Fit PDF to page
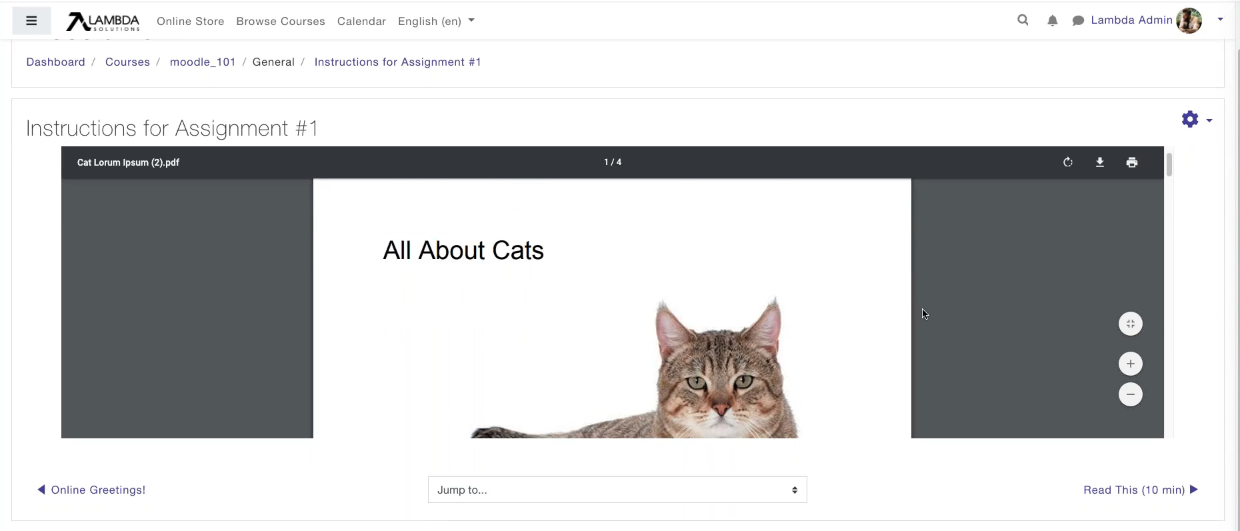Viewport: 1240px width, 531px height. tap(1130, 323)
